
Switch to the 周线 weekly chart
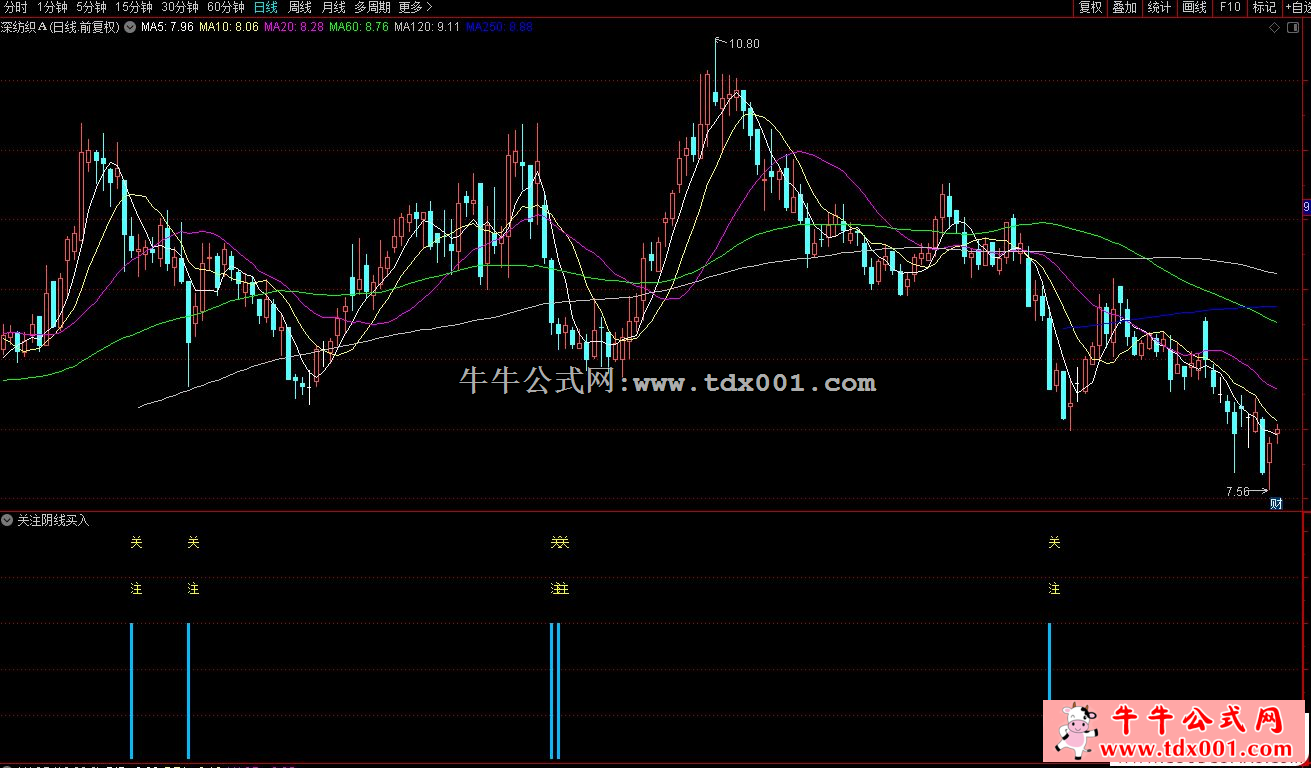coord(300,7)
